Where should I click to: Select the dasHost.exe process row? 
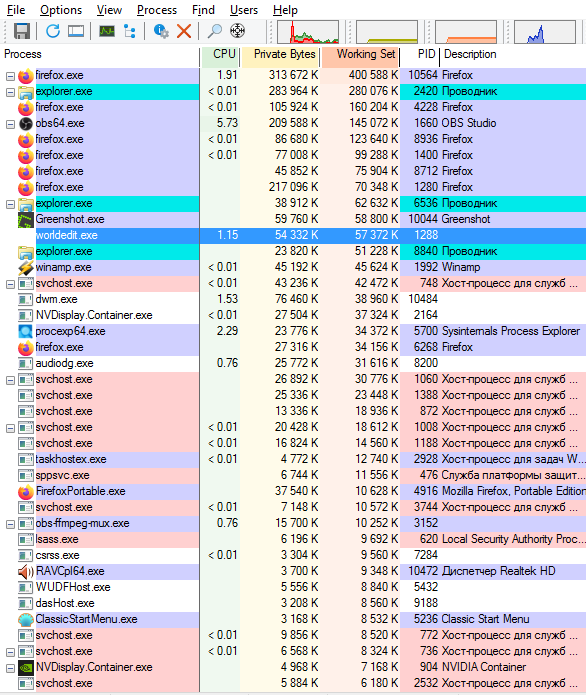pos(293,603)
